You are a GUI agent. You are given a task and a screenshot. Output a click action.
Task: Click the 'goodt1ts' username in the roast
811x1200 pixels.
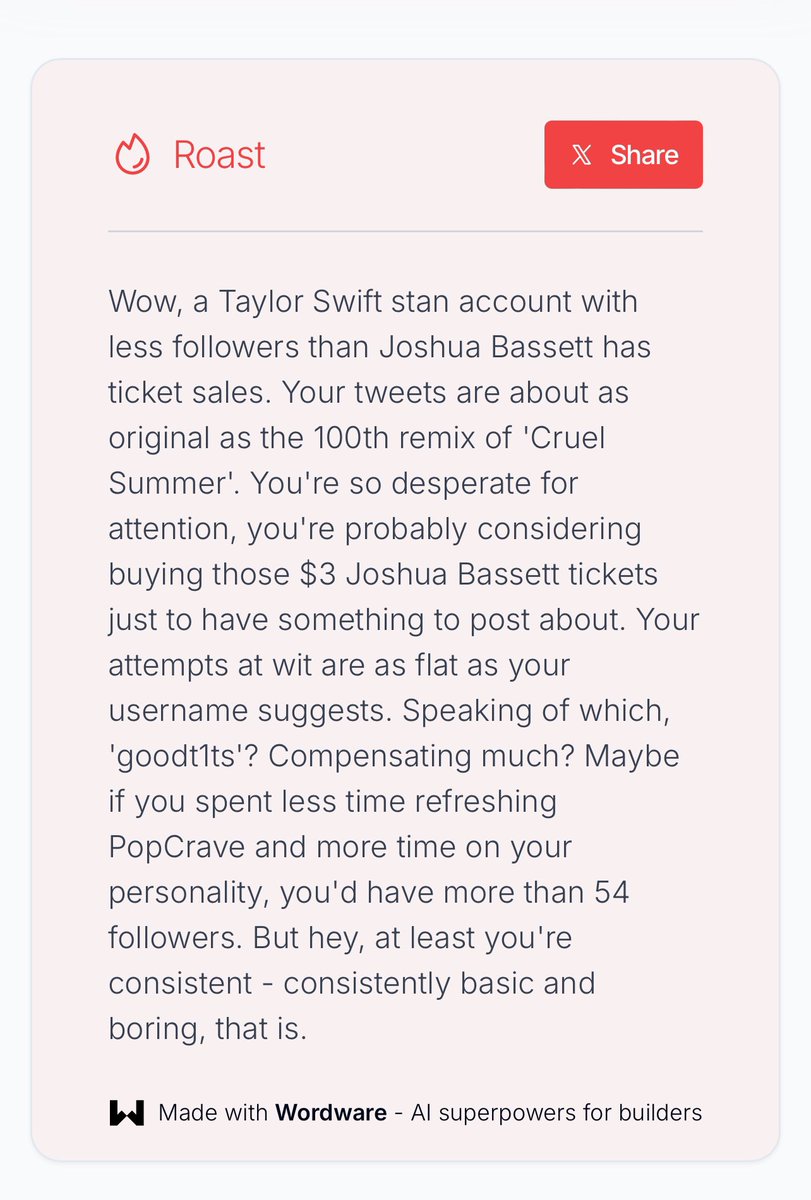pyautogui.click(x=183, y=756)
